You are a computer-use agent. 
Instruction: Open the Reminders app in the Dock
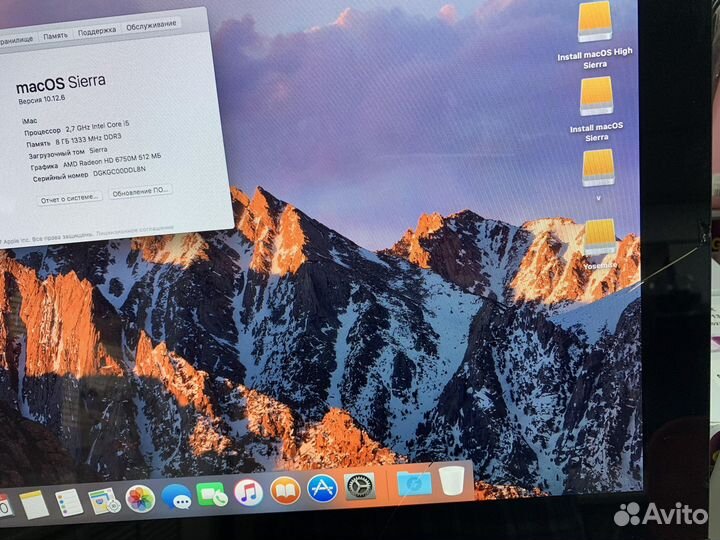[x=69, y=502]
